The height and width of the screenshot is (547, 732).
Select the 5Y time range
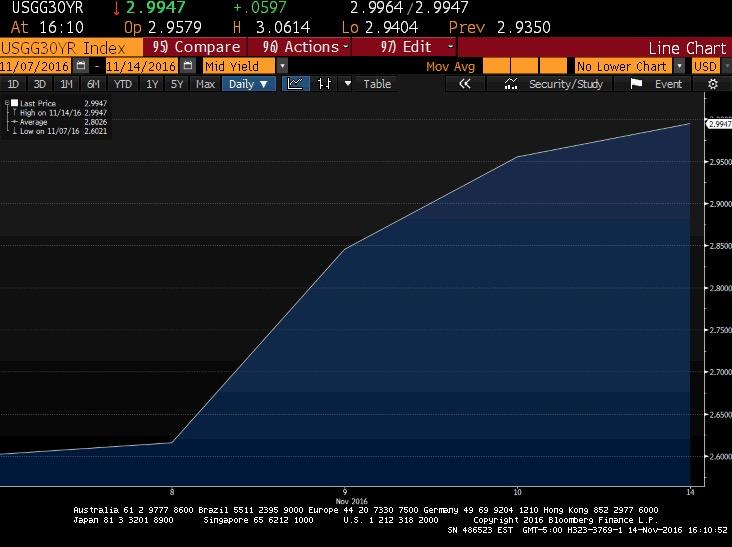(177, 84)
